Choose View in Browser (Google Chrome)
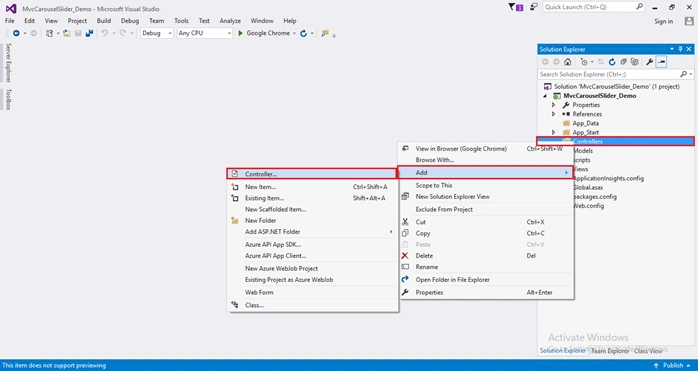This screenshot has height=371, width=698. [x=487, y=149]
